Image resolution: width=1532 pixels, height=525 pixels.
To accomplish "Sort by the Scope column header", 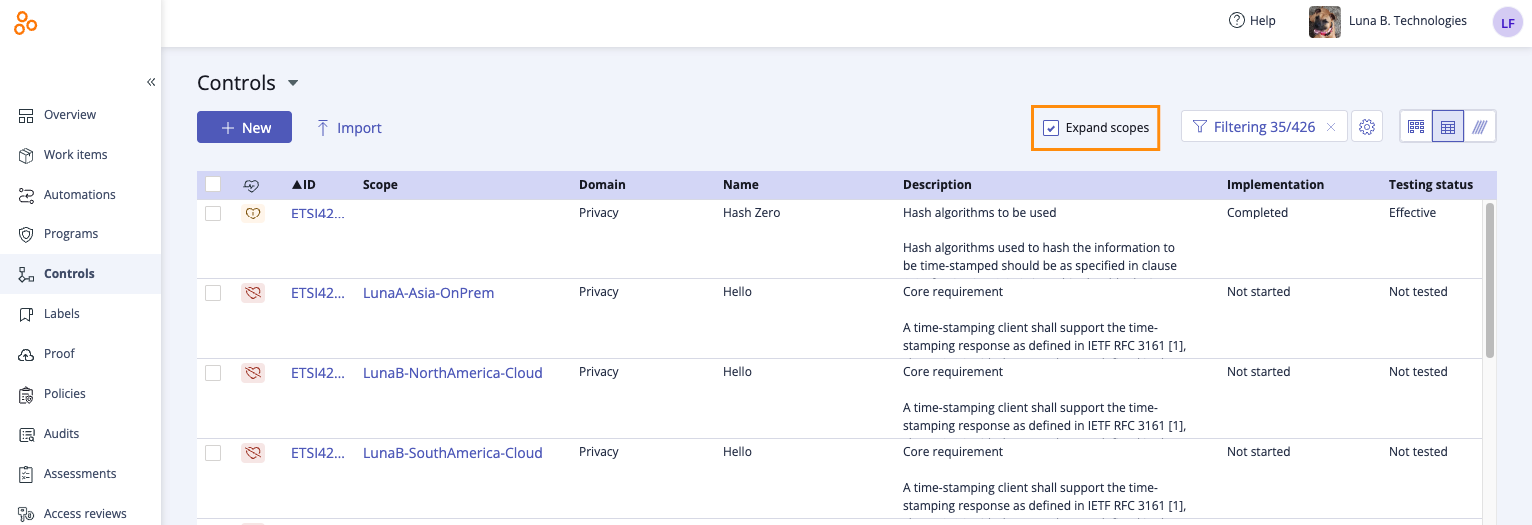I will [380, 185].
